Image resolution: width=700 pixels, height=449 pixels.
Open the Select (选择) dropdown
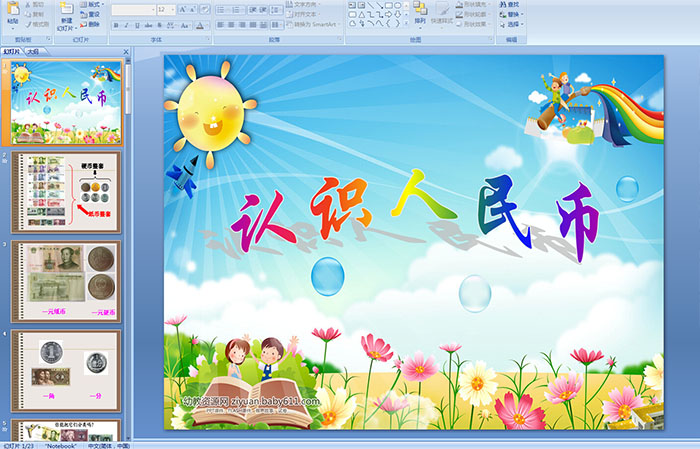tap(512, 24)
